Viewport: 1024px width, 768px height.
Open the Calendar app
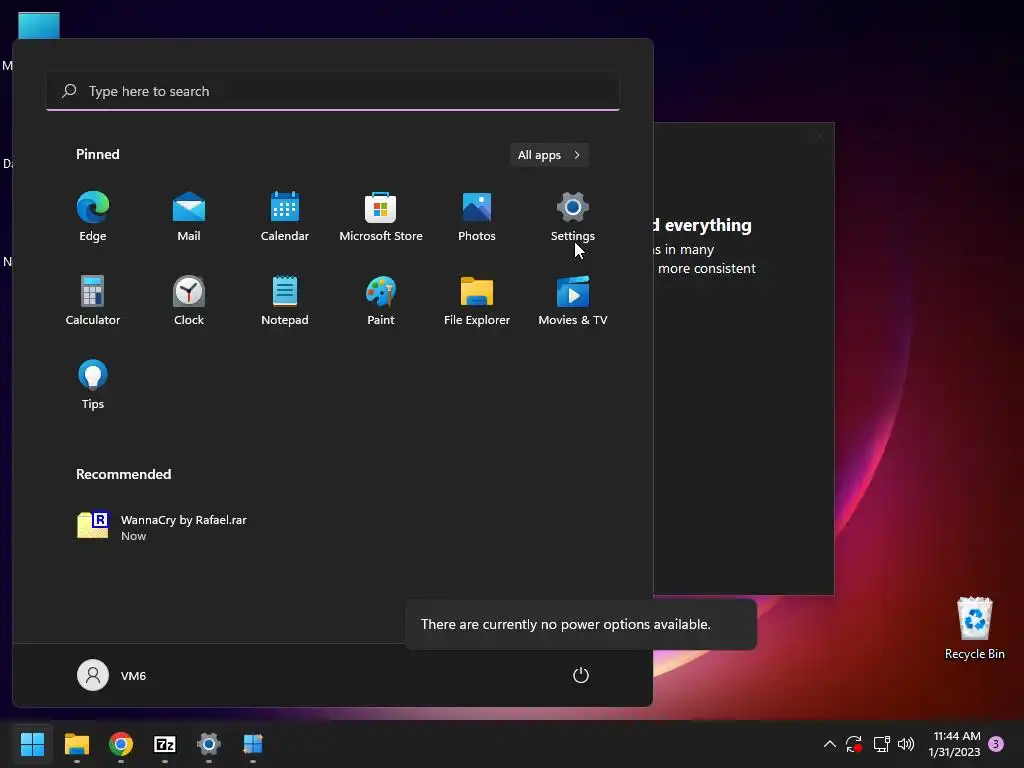click(285, 217)
